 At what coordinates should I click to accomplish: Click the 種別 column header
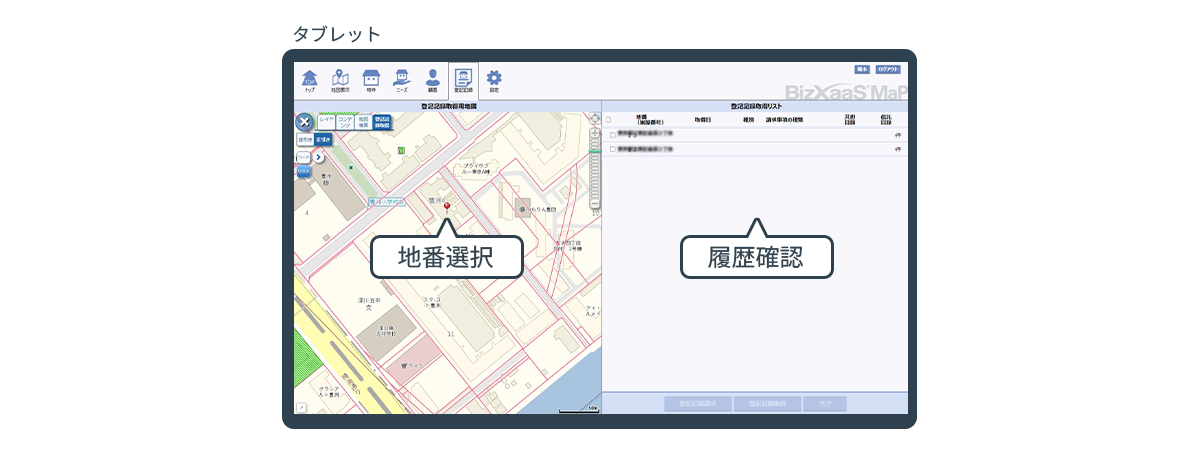coord(748,119)
